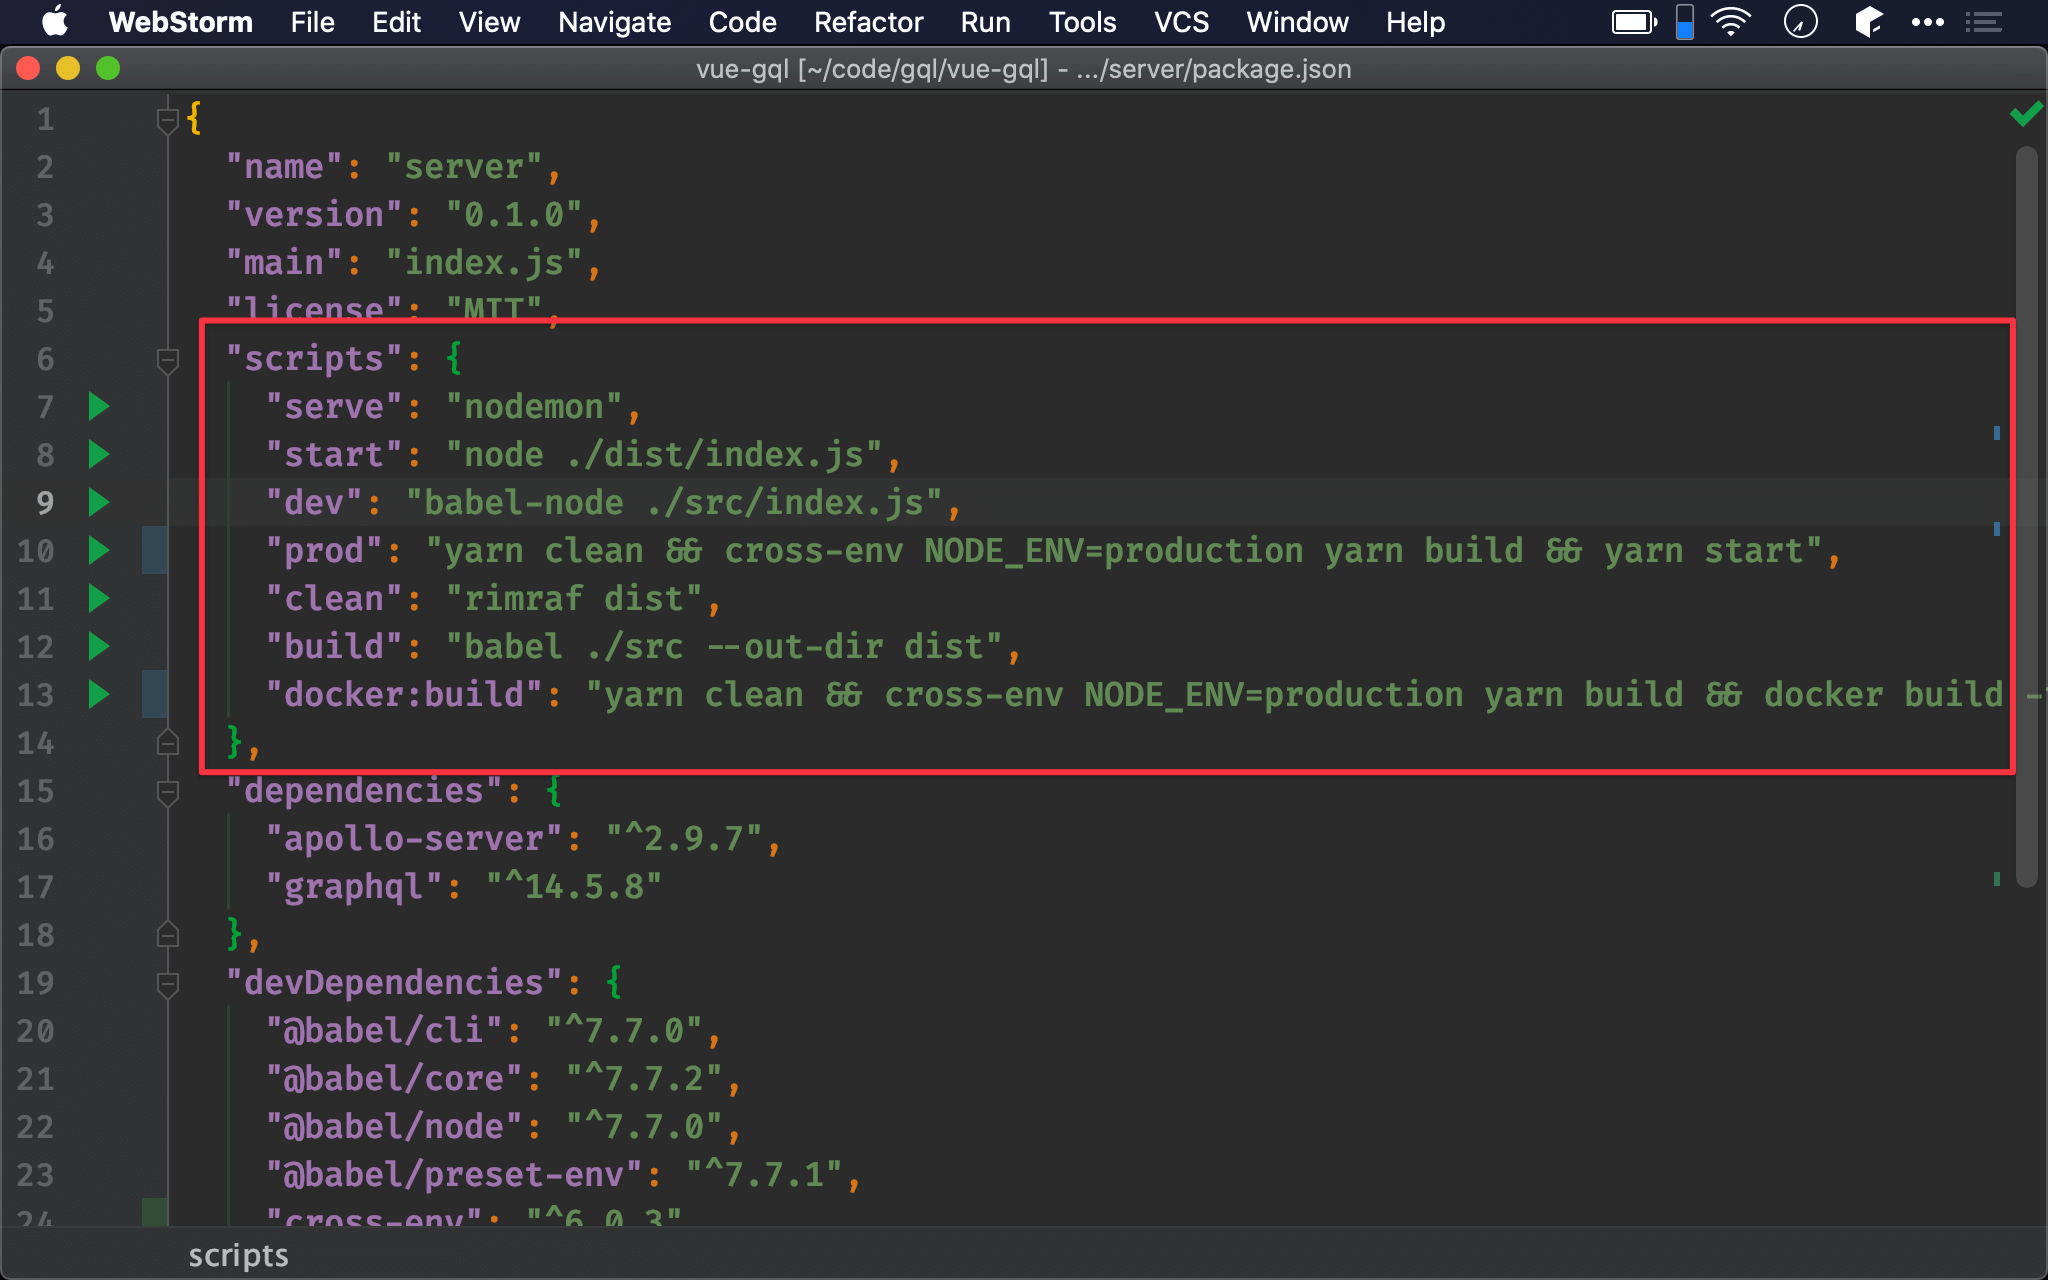Click the "node ./dist/index.js" value
2048x1280 pixels.
coord(664,455)
